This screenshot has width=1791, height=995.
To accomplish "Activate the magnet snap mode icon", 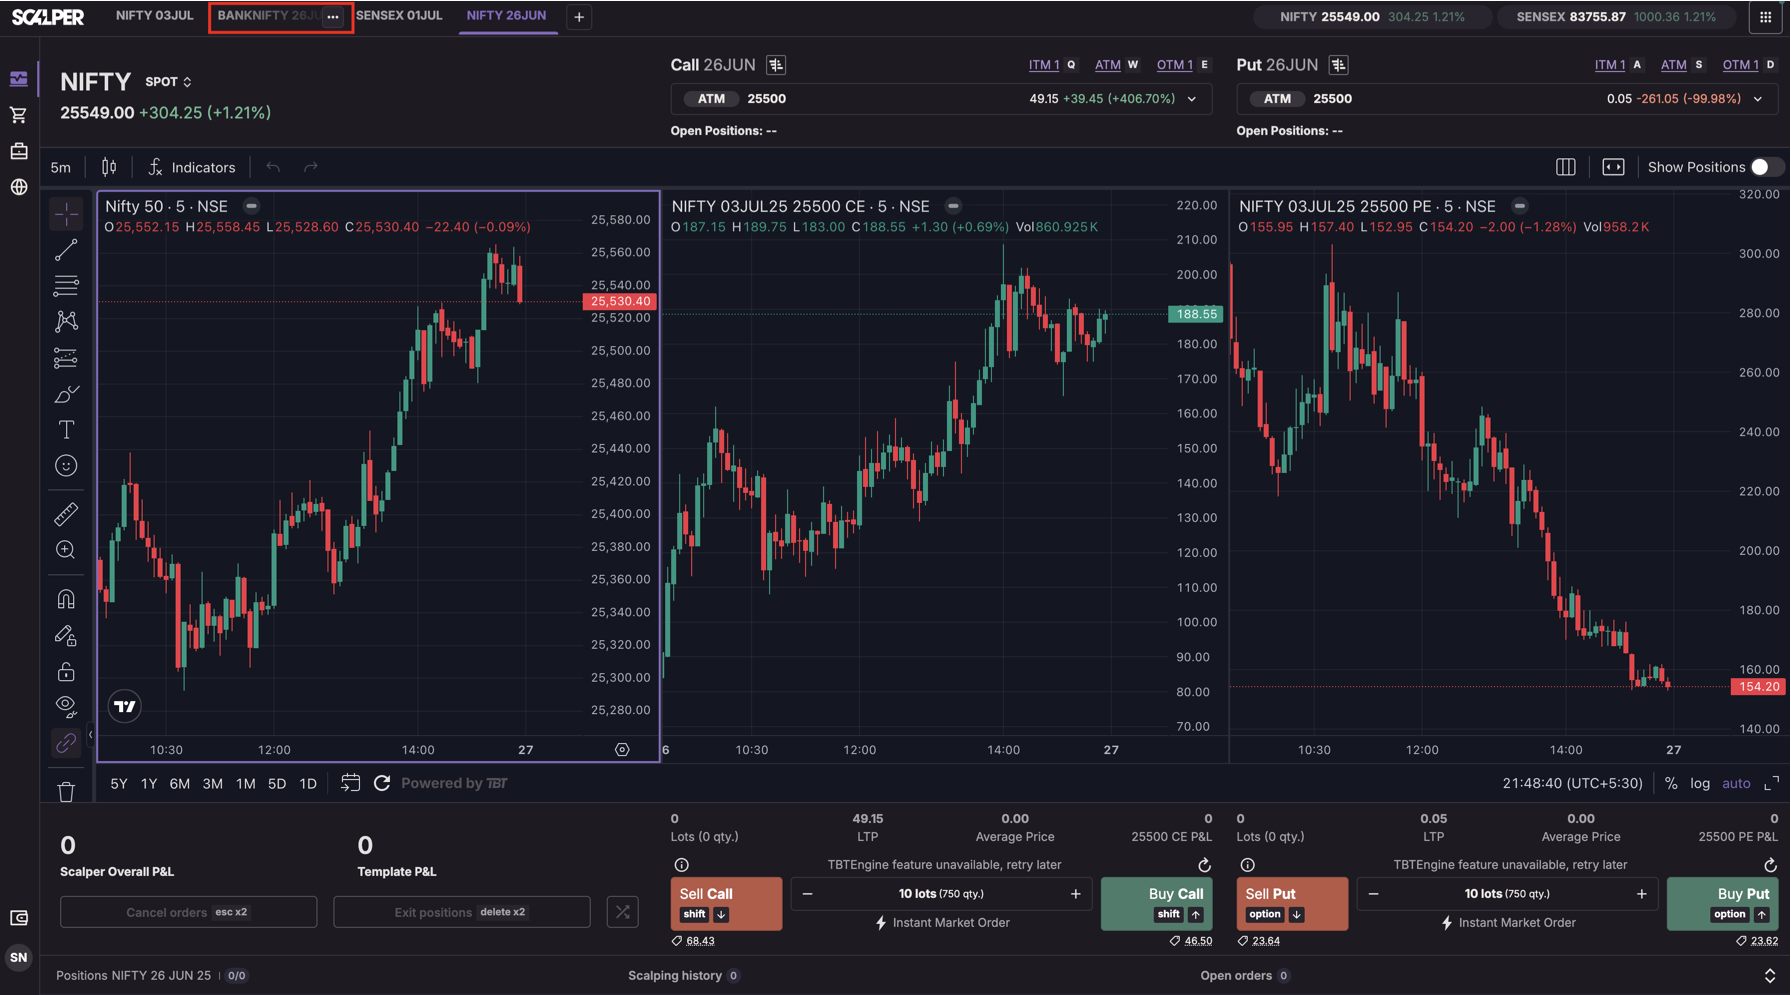I will 66,599.
